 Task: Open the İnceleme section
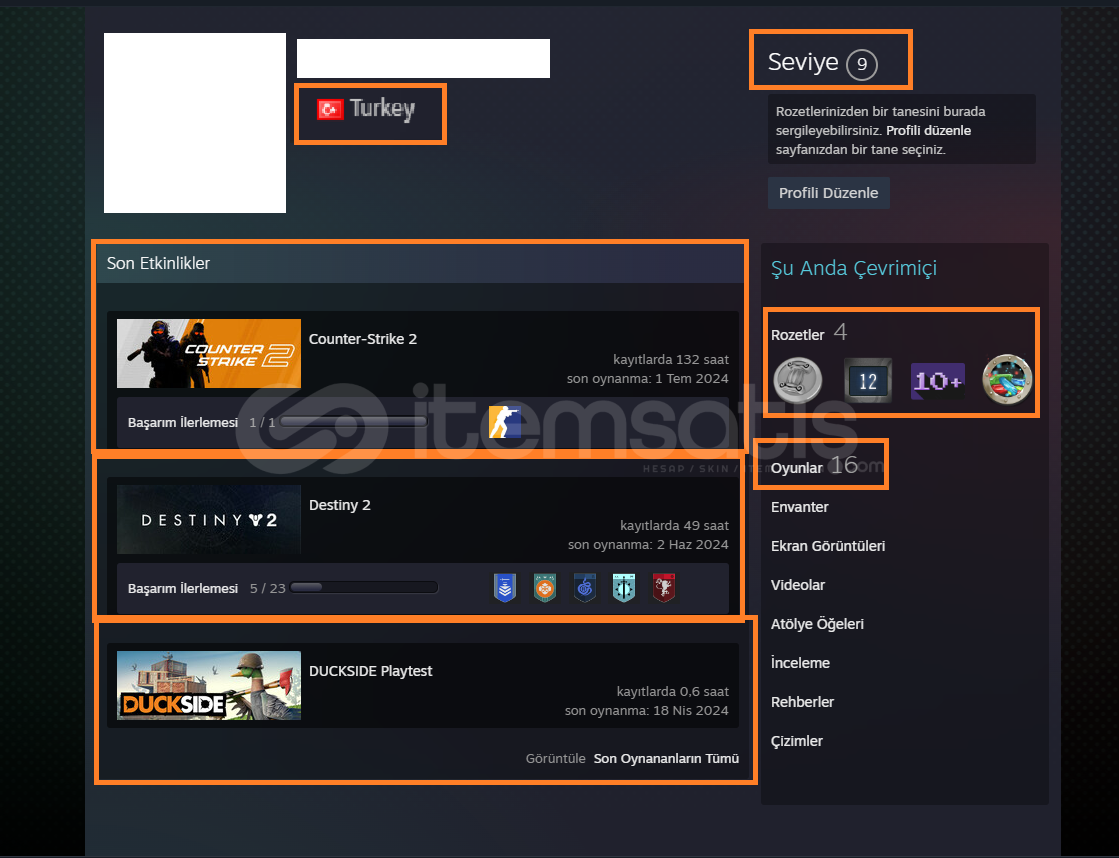(800, 662)
